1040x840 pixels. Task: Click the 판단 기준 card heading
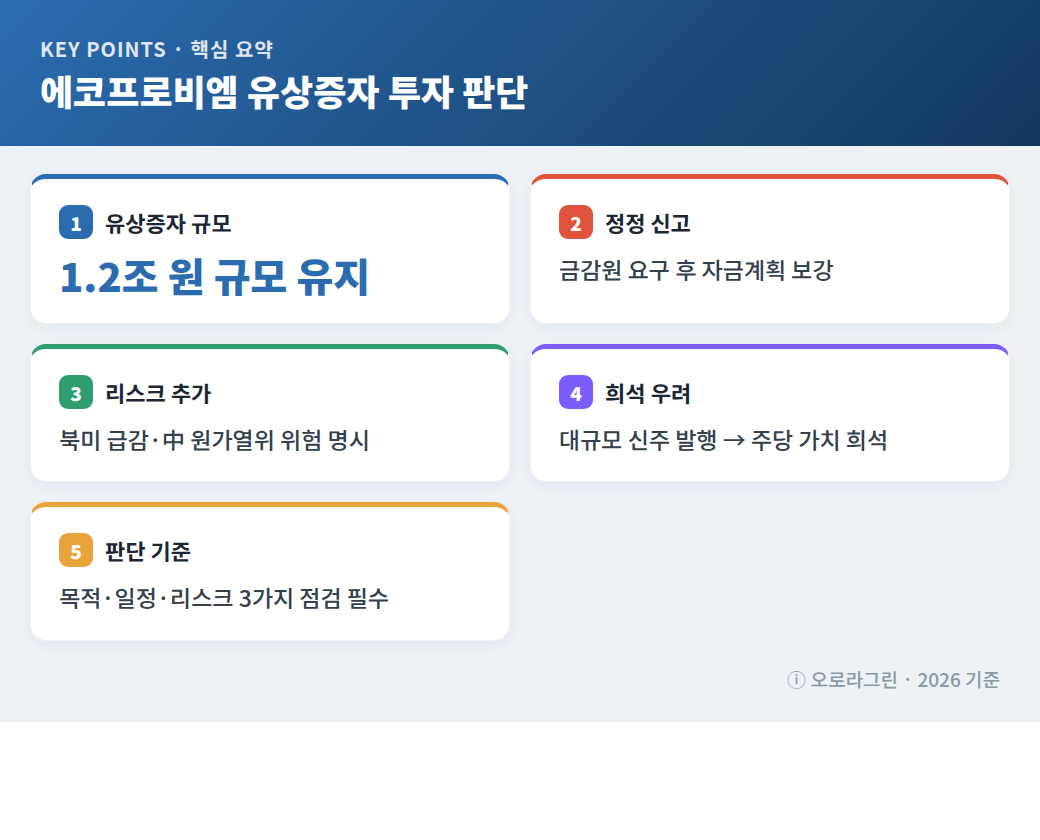[148, 551]
